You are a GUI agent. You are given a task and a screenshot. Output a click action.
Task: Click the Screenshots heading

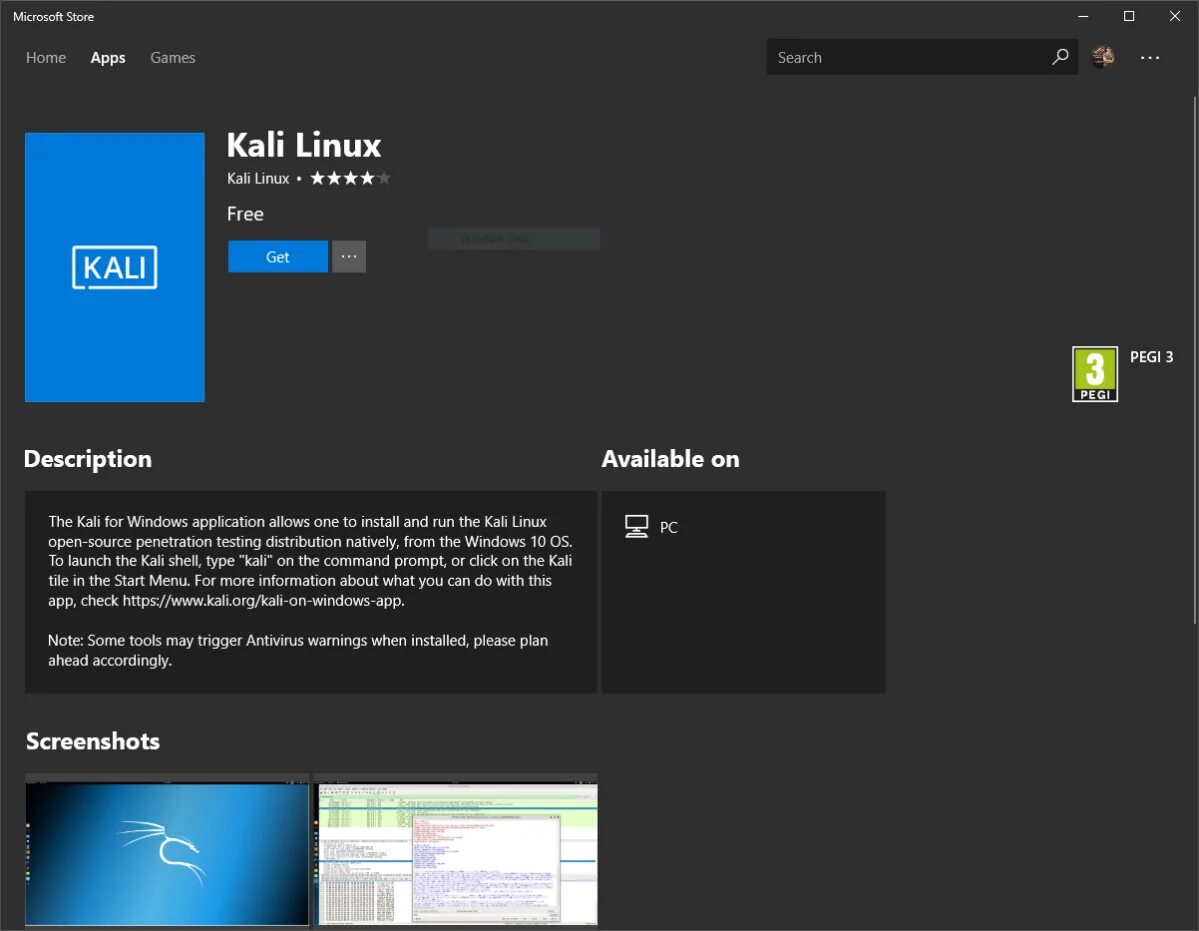(x=93, y=741)
